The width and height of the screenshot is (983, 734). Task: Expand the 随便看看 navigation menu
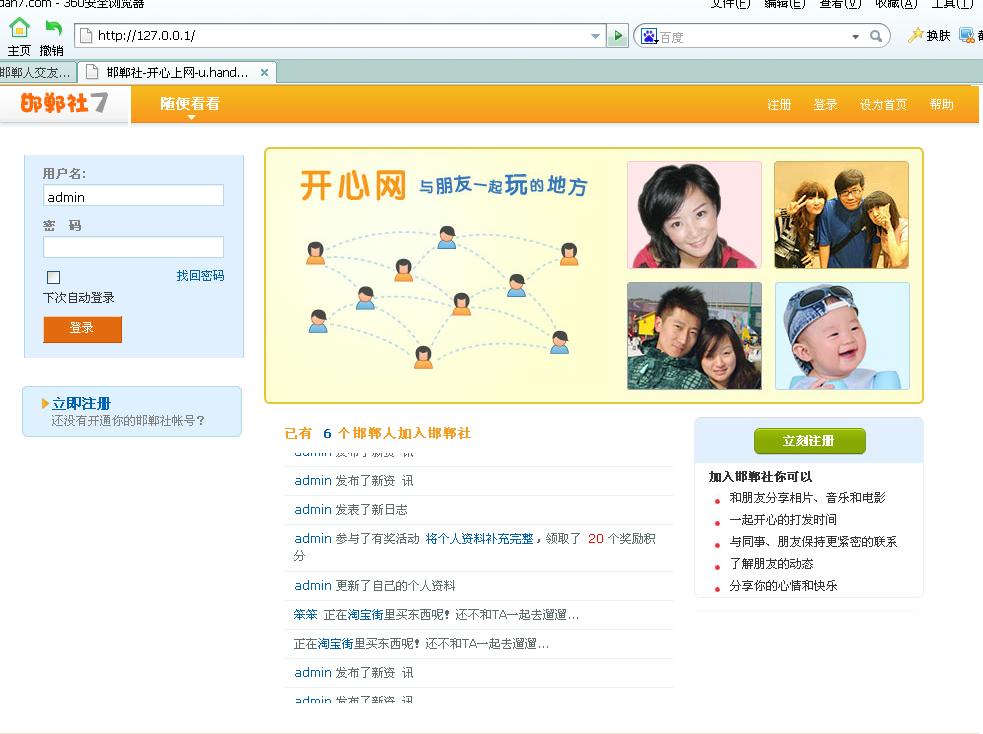(190, 105)
